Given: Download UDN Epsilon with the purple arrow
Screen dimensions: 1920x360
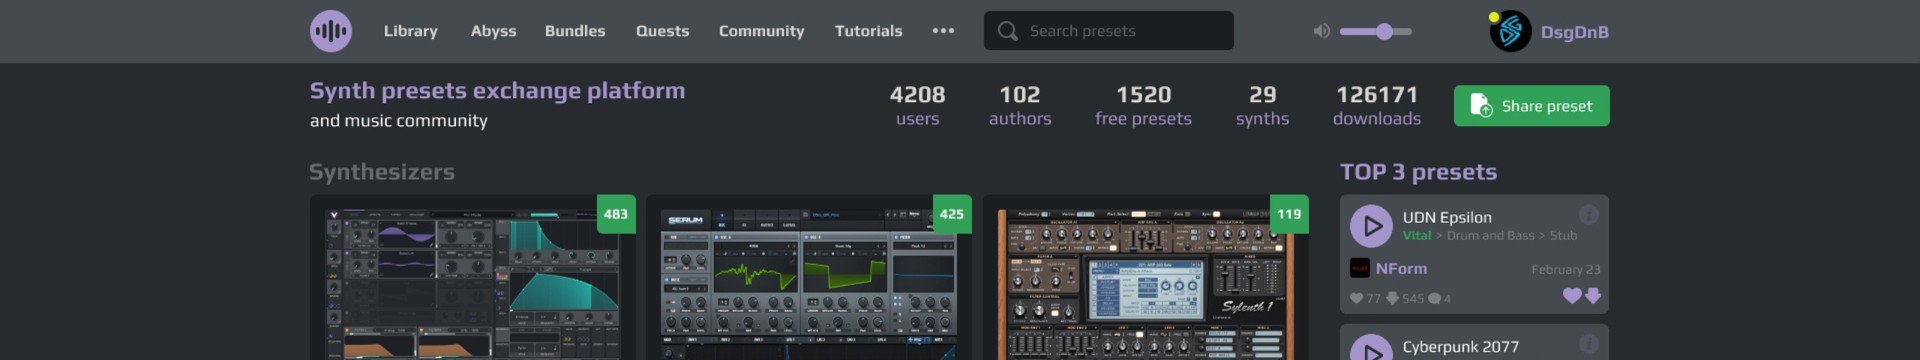Looking at the screenshot, I should (1593, 296).
